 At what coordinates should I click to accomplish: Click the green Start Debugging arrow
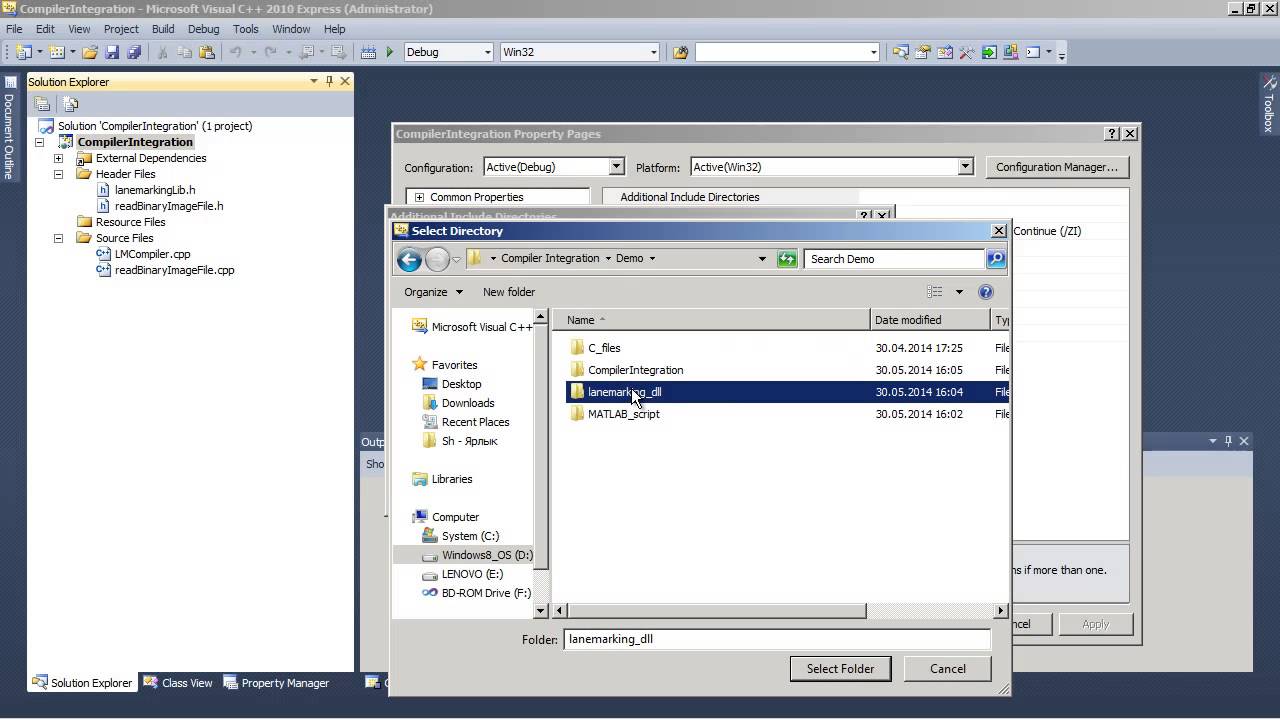[x=390, y=52]
